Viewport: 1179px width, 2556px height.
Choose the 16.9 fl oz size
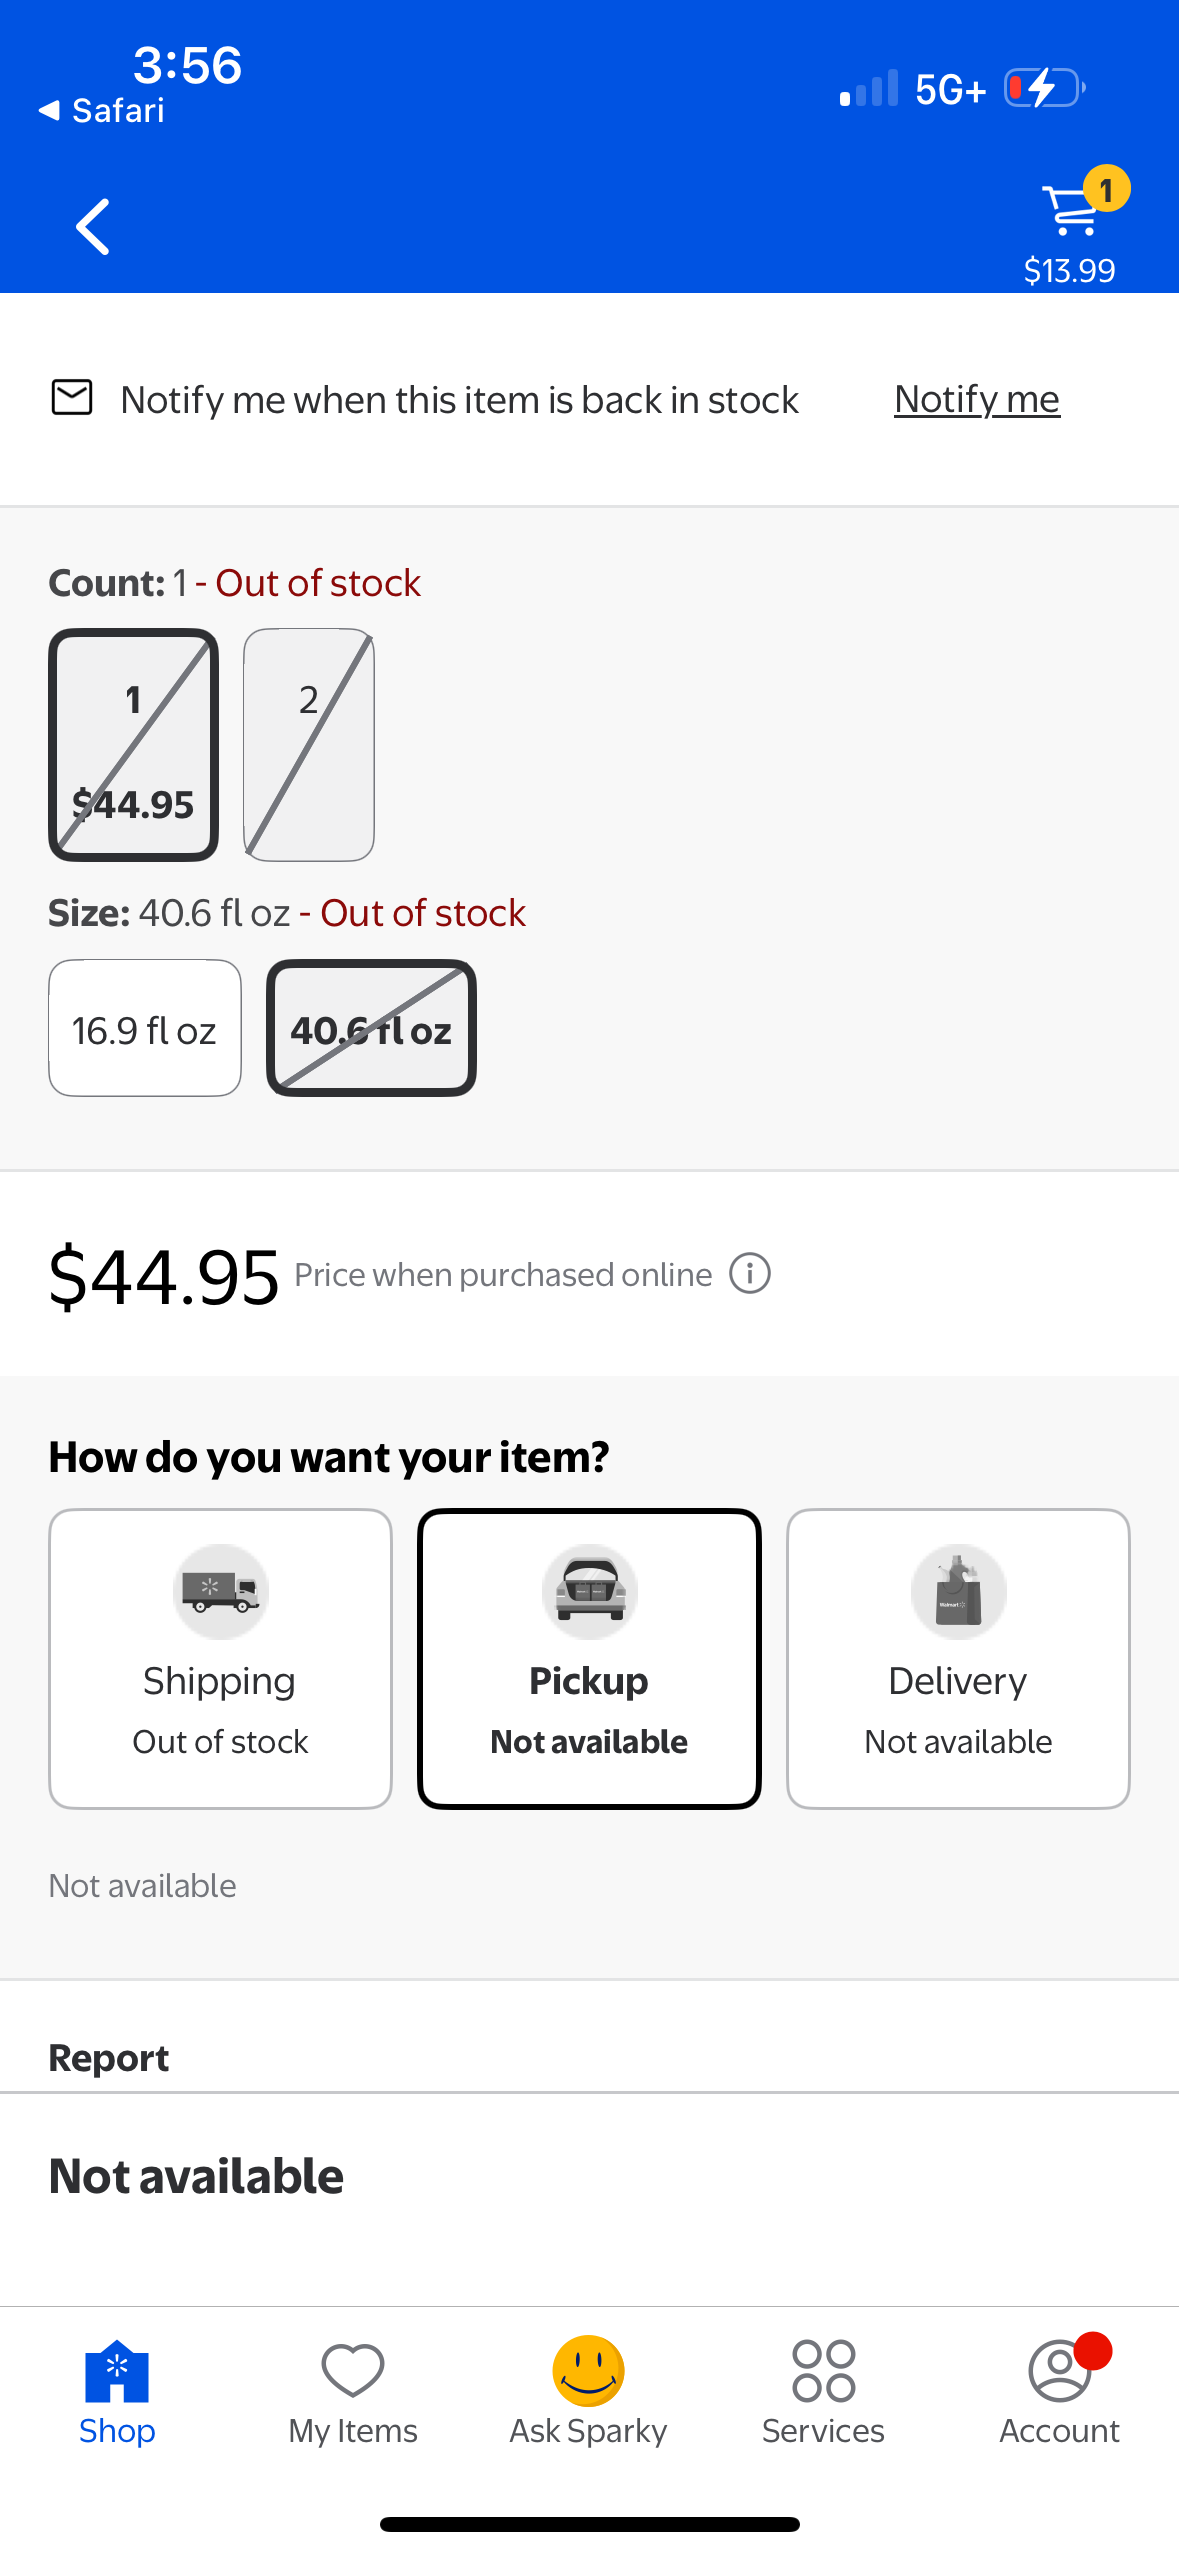pyautogui.click(x=145, y=1029)
